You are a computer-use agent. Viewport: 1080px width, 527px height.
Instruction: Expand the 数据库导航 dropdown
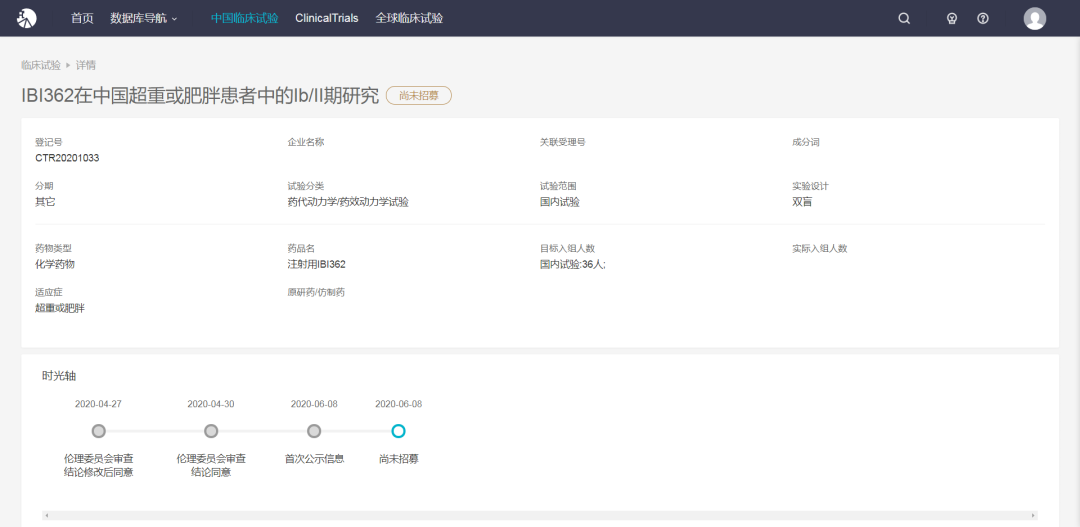point(144,19)
